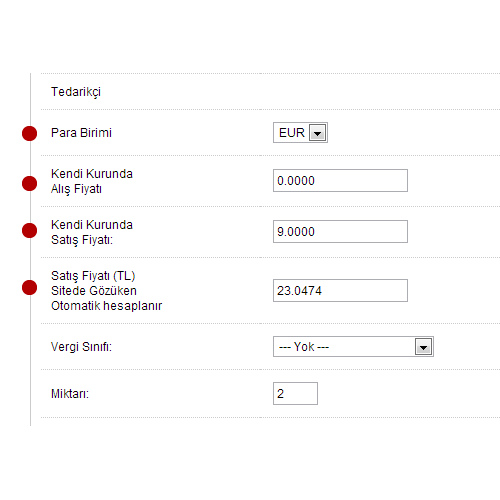Open the EUR currency dropdown
Image resolution: width=500 pixels, height=500 pixels.
point(300,133)
